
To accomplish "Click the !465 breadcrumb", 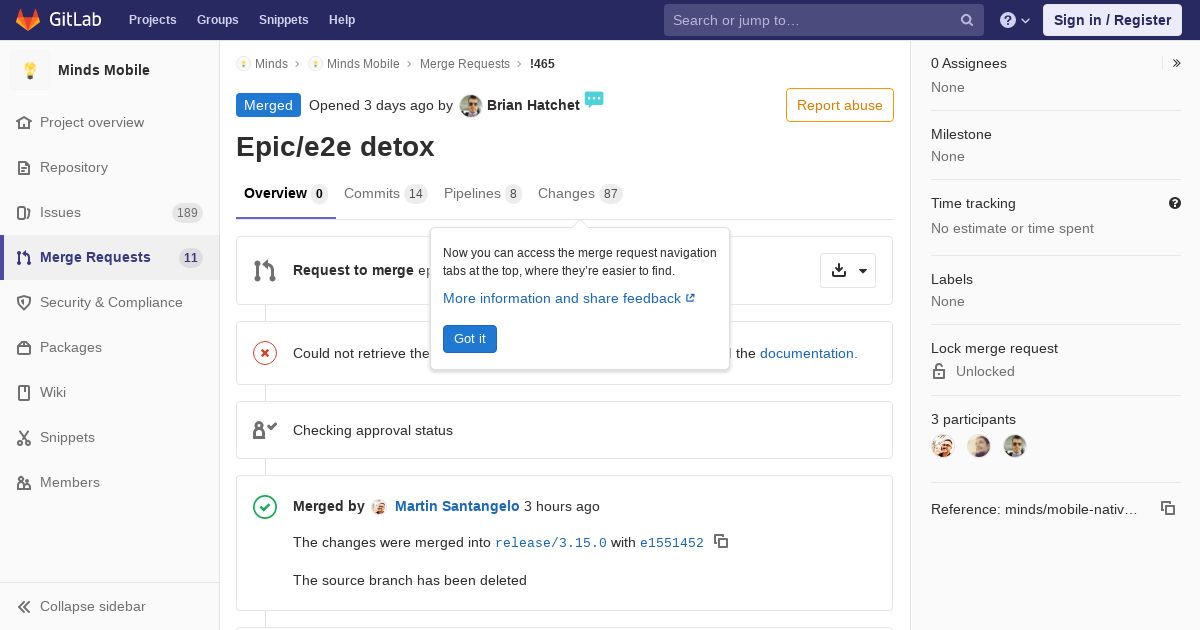I will pos(542,64).
